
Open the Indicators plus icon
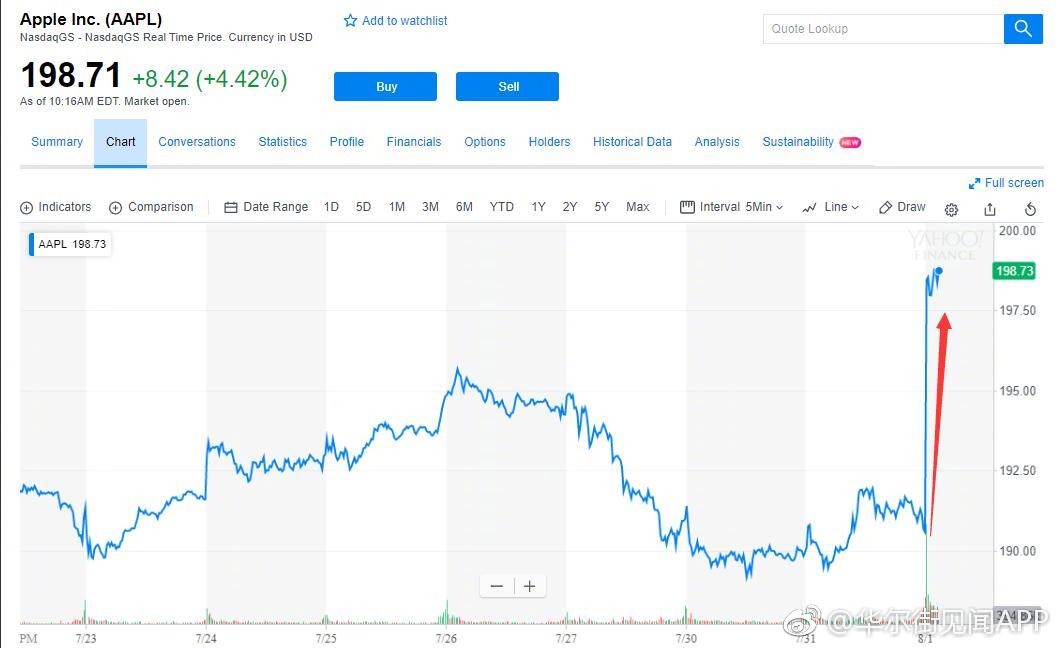pos(26,208)
